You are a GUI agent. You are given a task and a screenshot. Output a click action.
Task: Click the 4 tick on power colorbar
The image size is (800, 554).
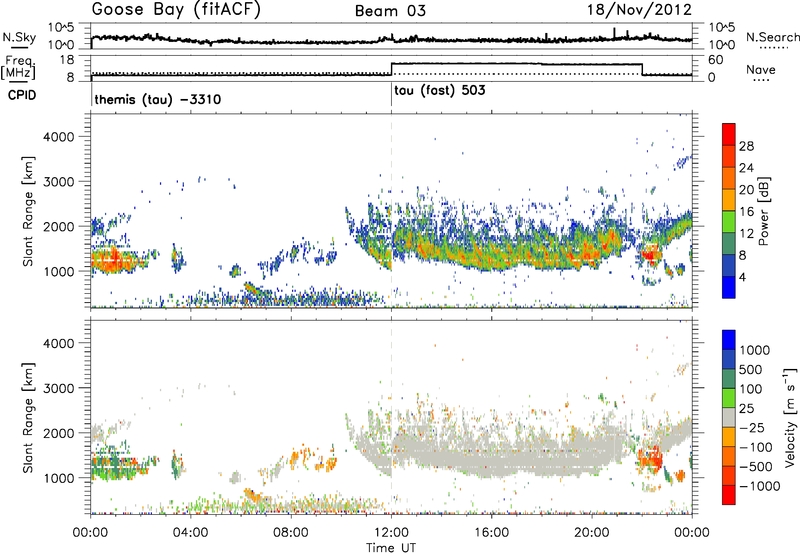pyautogui.click(x=742, y=277)
